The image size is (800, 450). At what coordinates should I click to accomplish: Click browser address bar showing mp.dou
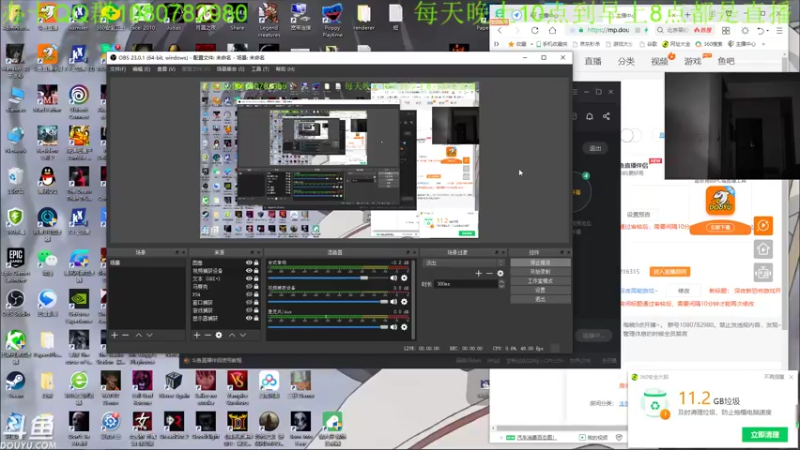point(608,31)
